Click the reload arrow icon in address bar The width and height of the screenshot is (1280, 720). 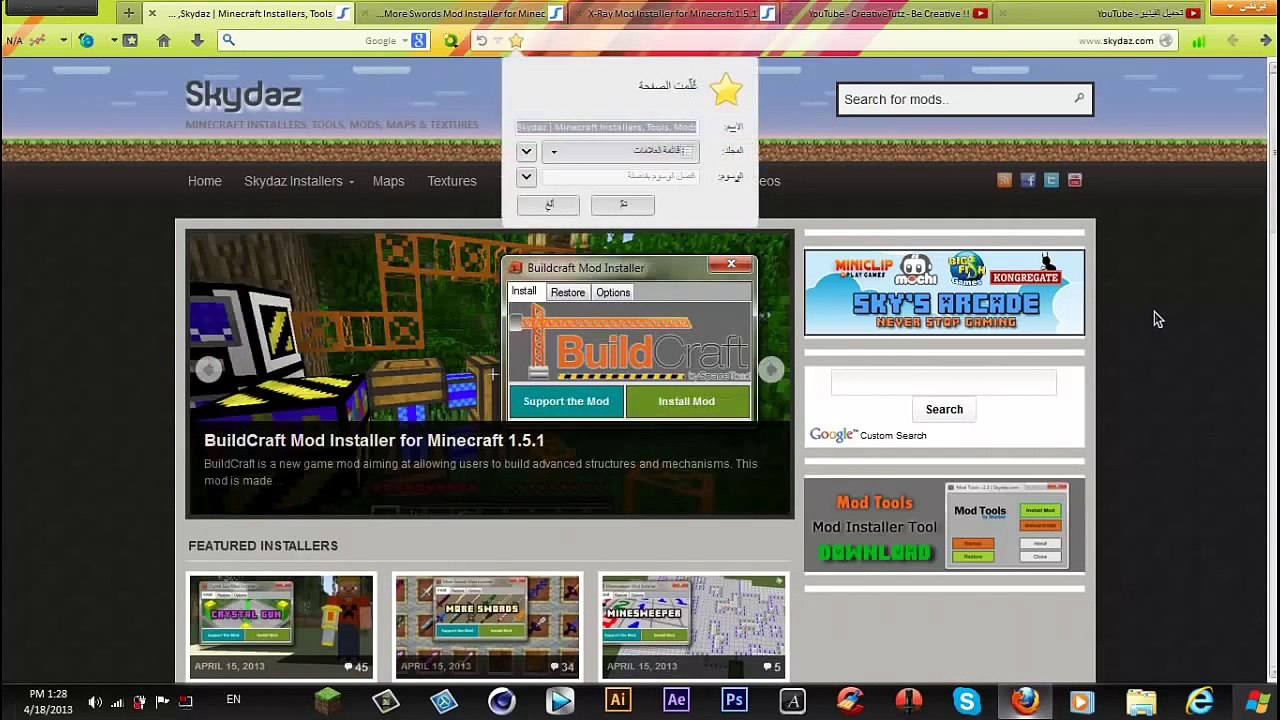481,41
